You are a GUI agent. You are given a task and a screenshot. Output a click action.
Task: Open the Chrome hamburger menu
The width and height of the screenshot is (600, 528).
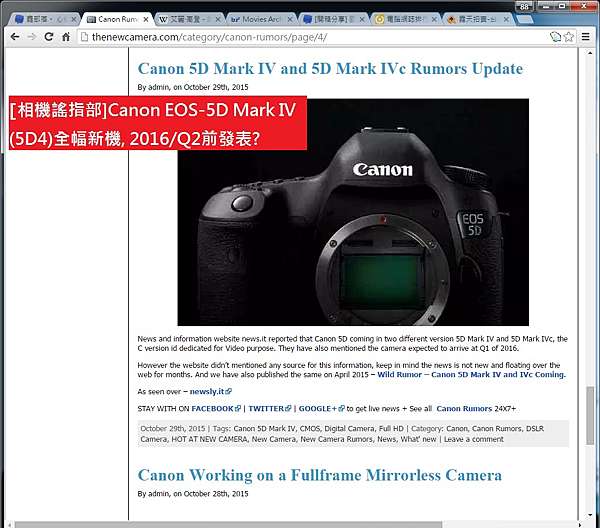(x=585, y=37)
